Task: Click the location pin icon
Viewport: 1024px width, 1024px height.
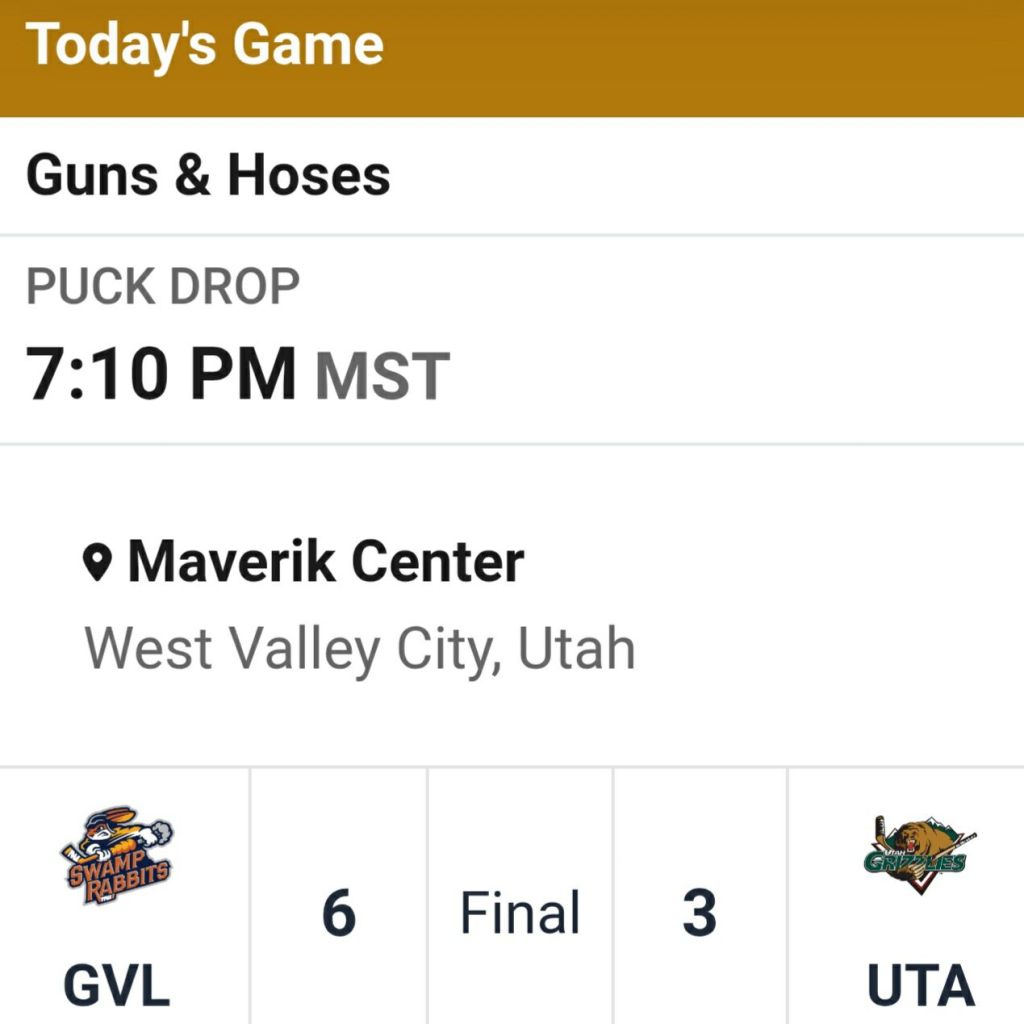Action: coord(97,564)
